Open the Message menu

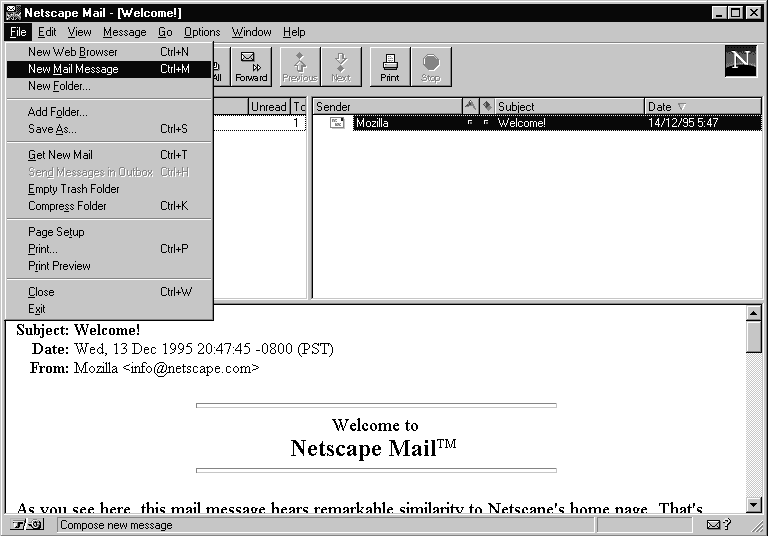click(124, 32)
